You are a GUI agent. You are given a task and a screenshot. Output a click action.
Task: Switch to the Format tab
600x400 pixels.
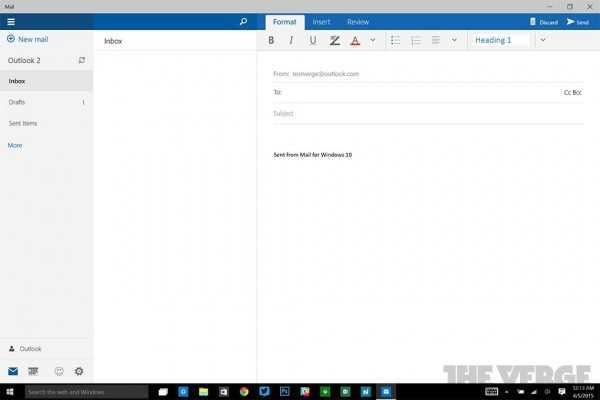pyautogui.click(x=285, y=22)
